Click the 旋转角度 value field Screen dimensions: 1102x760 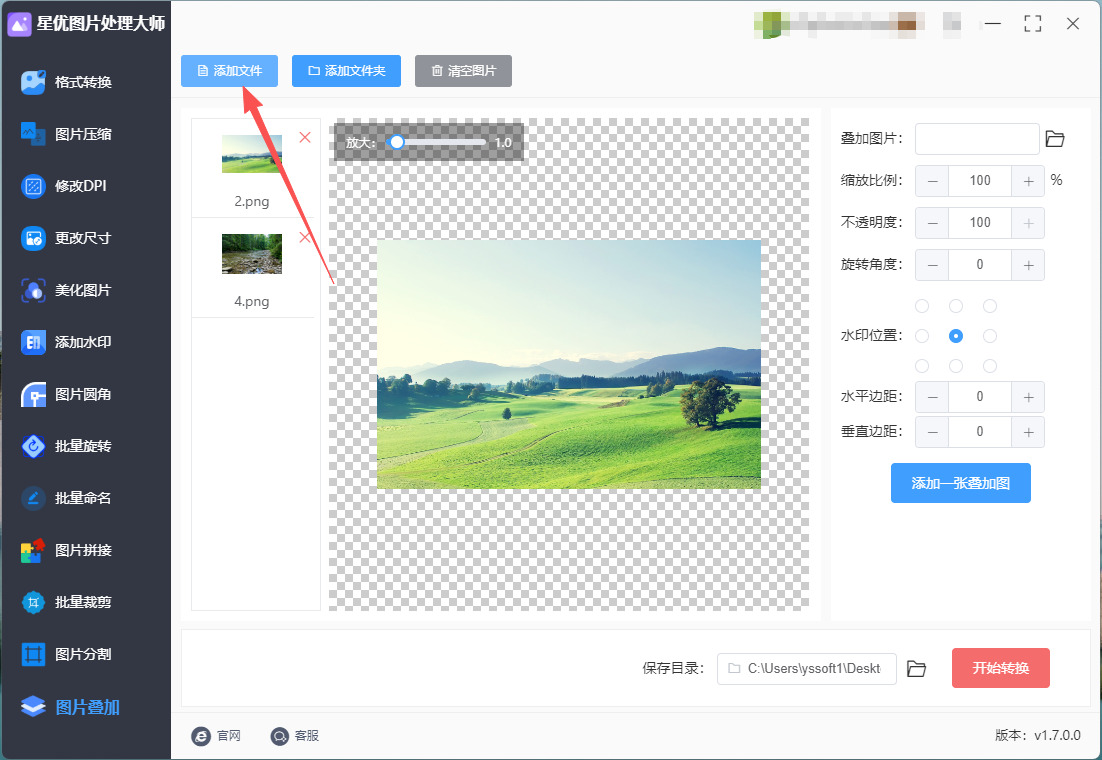pyautogui.click(x=980, y=266)
